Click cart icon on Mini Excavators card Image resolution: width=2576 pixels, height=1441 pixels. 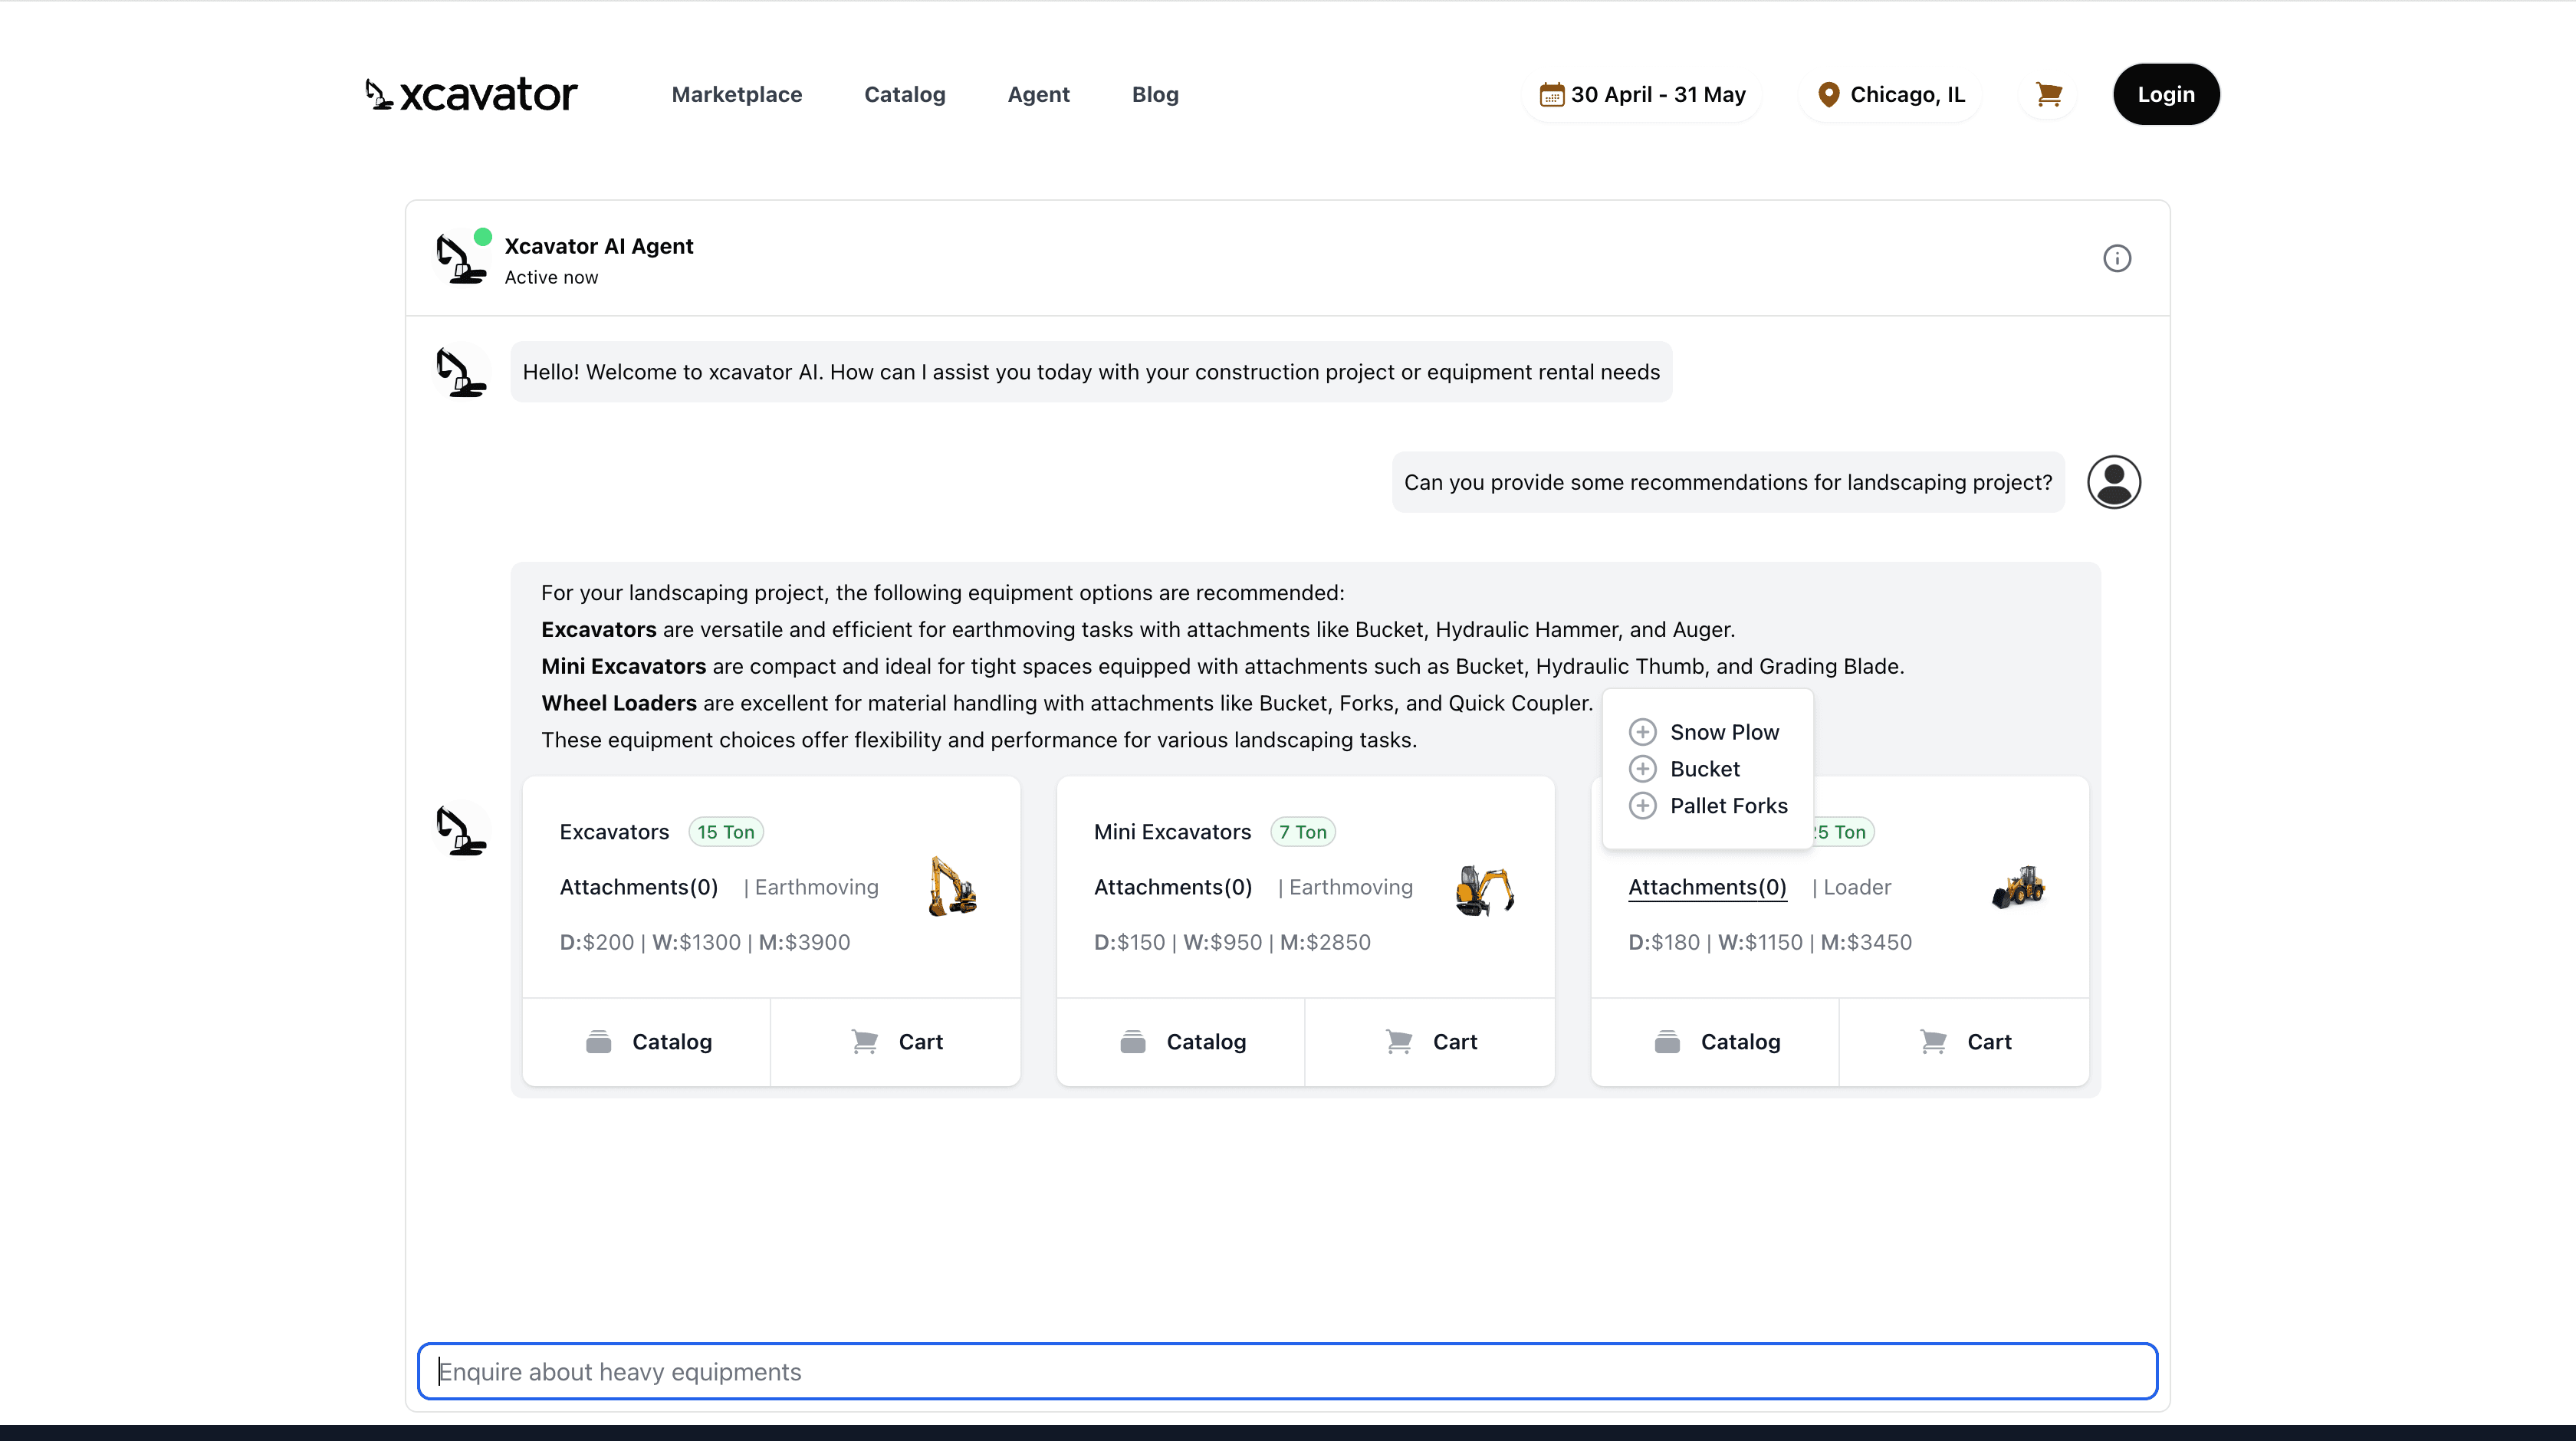pyautogui.click(x=1399, y=1042)
